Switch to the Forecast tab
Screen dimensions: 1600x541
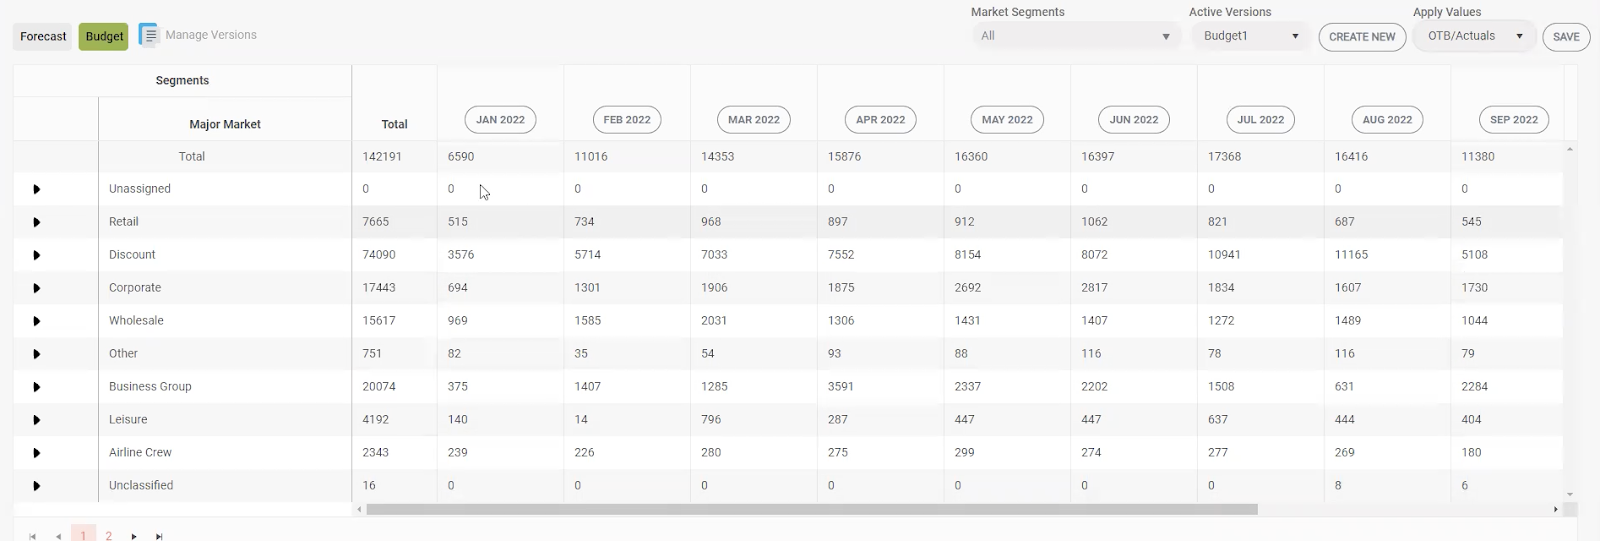point(43,37)
